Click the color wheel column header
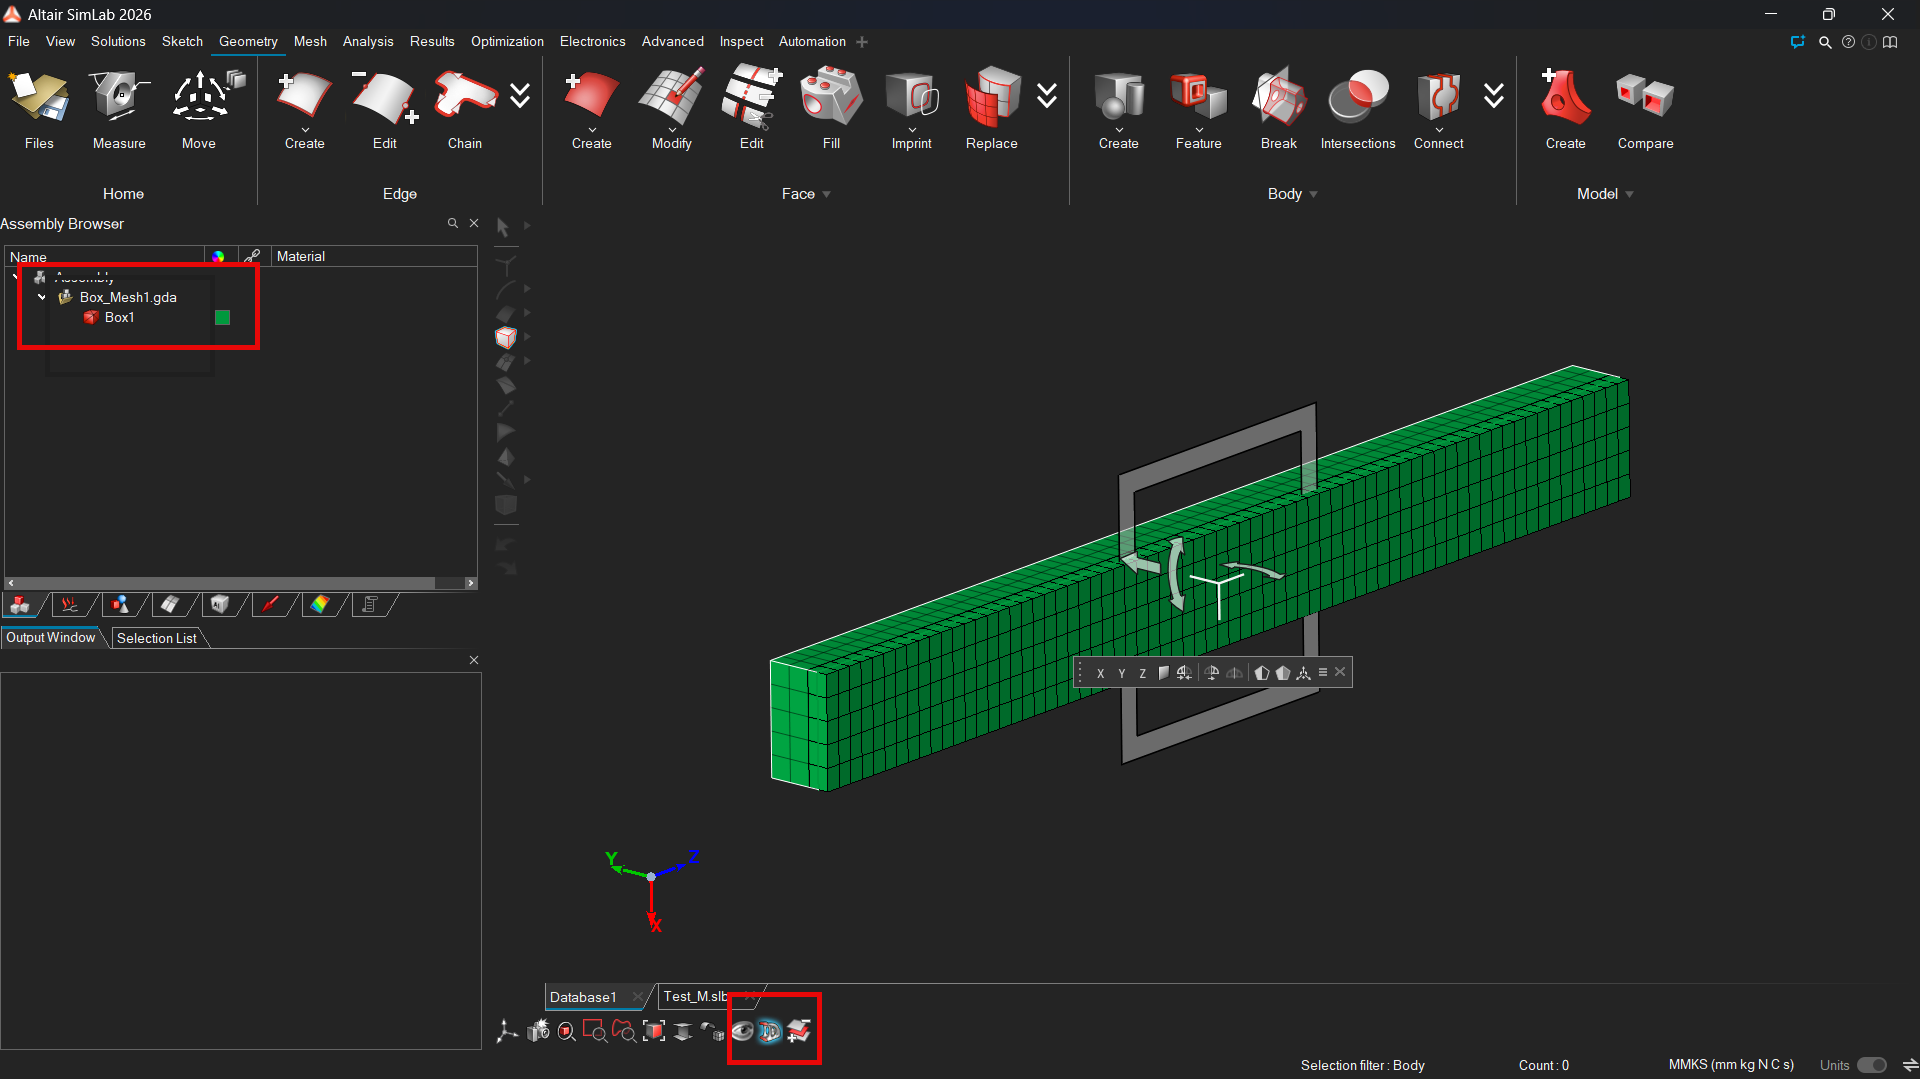 (218, 257)
